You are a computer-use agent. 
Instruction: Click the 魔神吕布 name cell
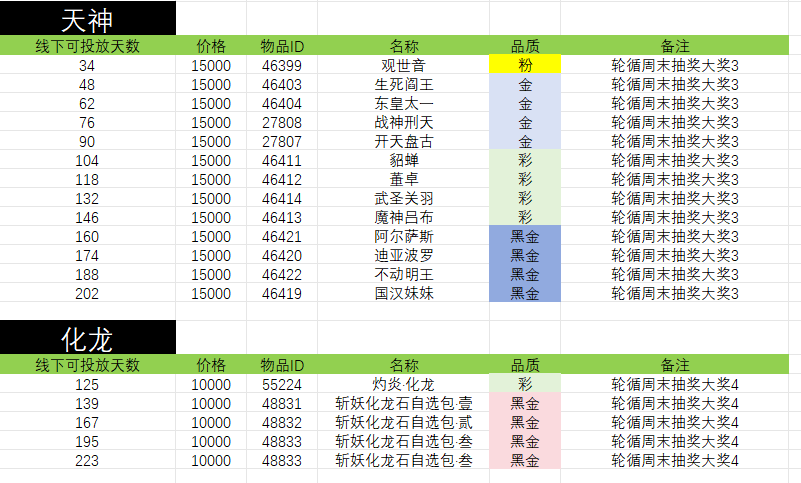[403, 217]
